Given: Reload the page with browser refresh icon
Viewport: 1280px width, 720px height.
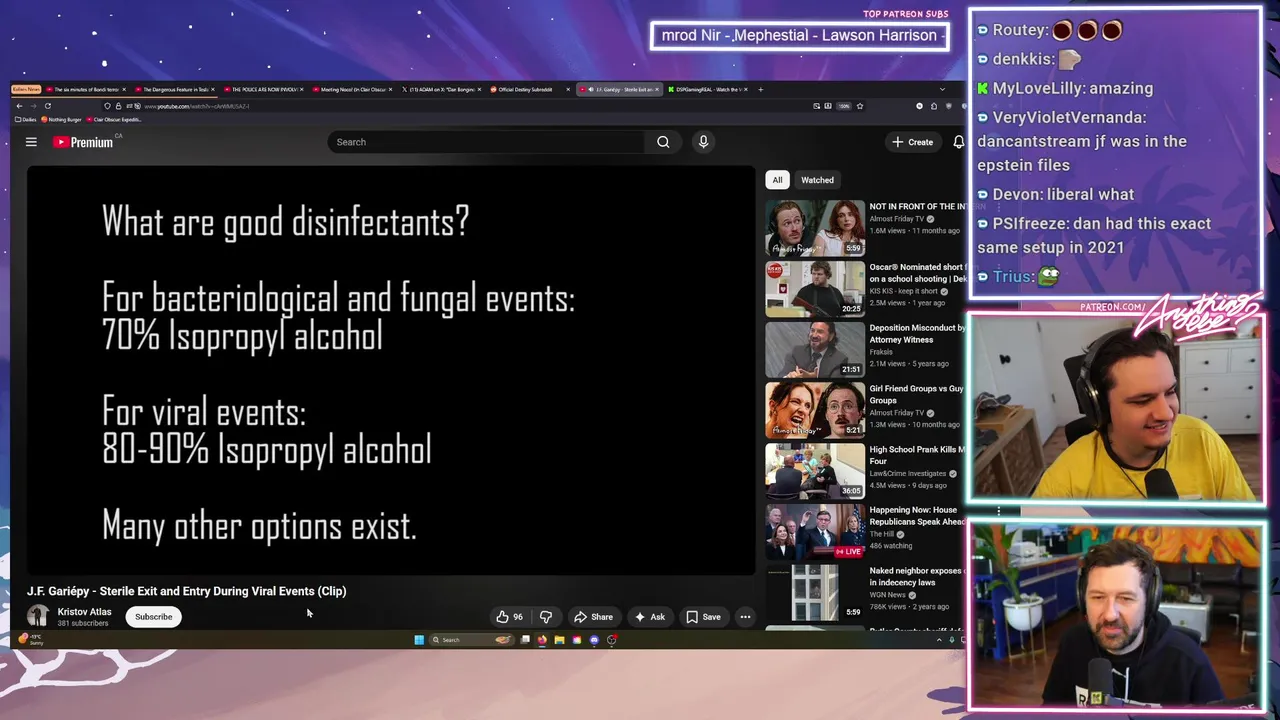Looking at the screenshot, I should (47, 106).
